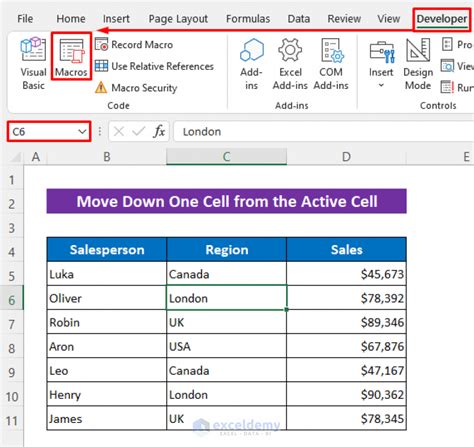Switch to the Insert ribbon tab
Image resolution: width=474 pixels, height=447 pixels.
(116, 19)
